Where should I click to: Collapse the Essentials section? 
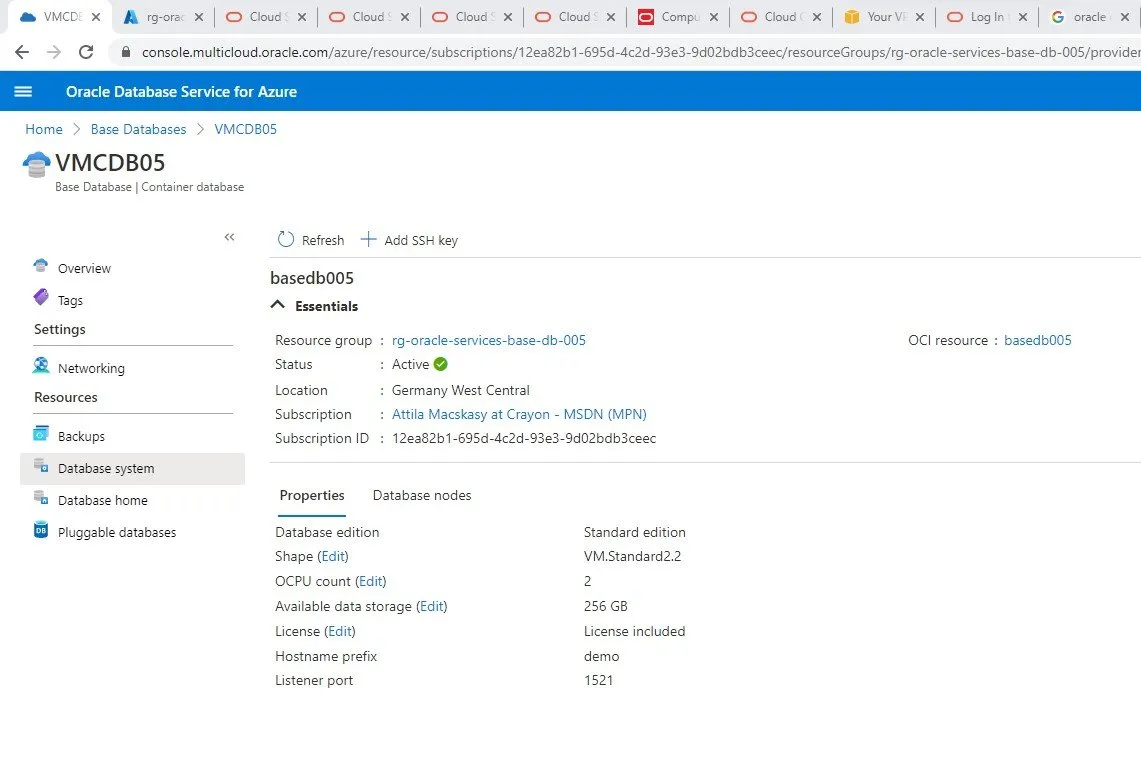click(277, 305)
